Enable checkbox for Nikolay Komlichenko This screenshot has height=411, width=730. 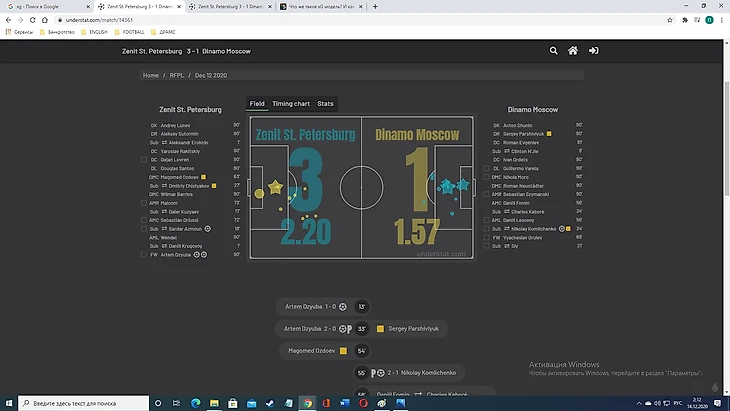486,229
